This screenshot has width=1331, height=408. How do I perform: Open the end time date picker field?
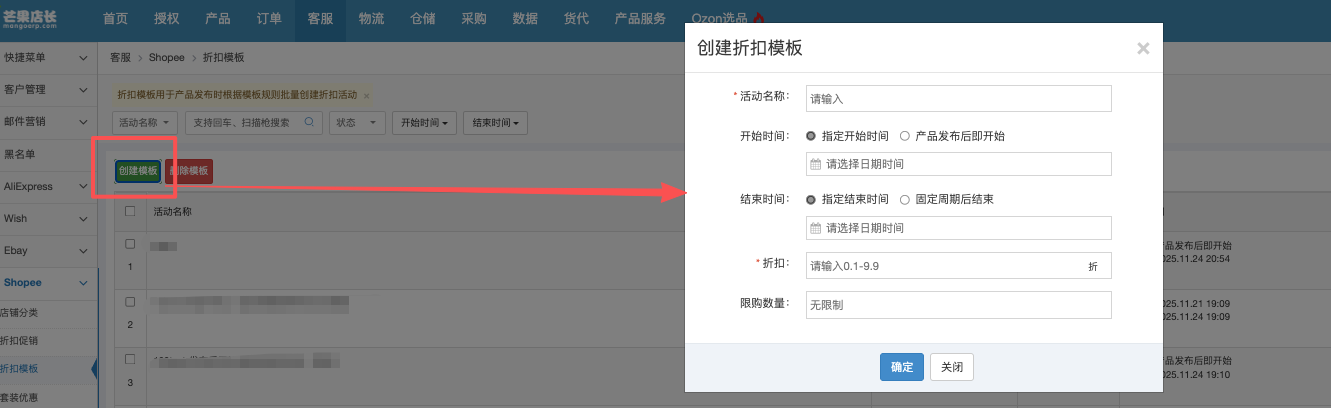(x=959, y=228)
